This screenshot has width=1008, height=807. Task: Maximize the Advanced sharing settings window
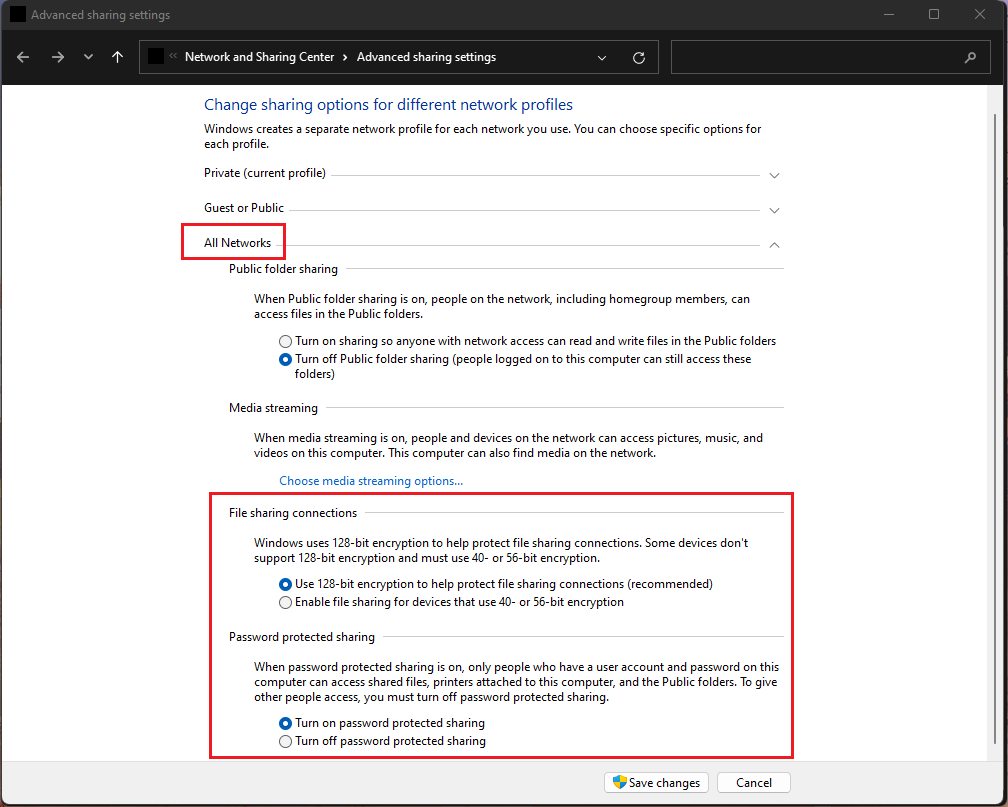934,14
